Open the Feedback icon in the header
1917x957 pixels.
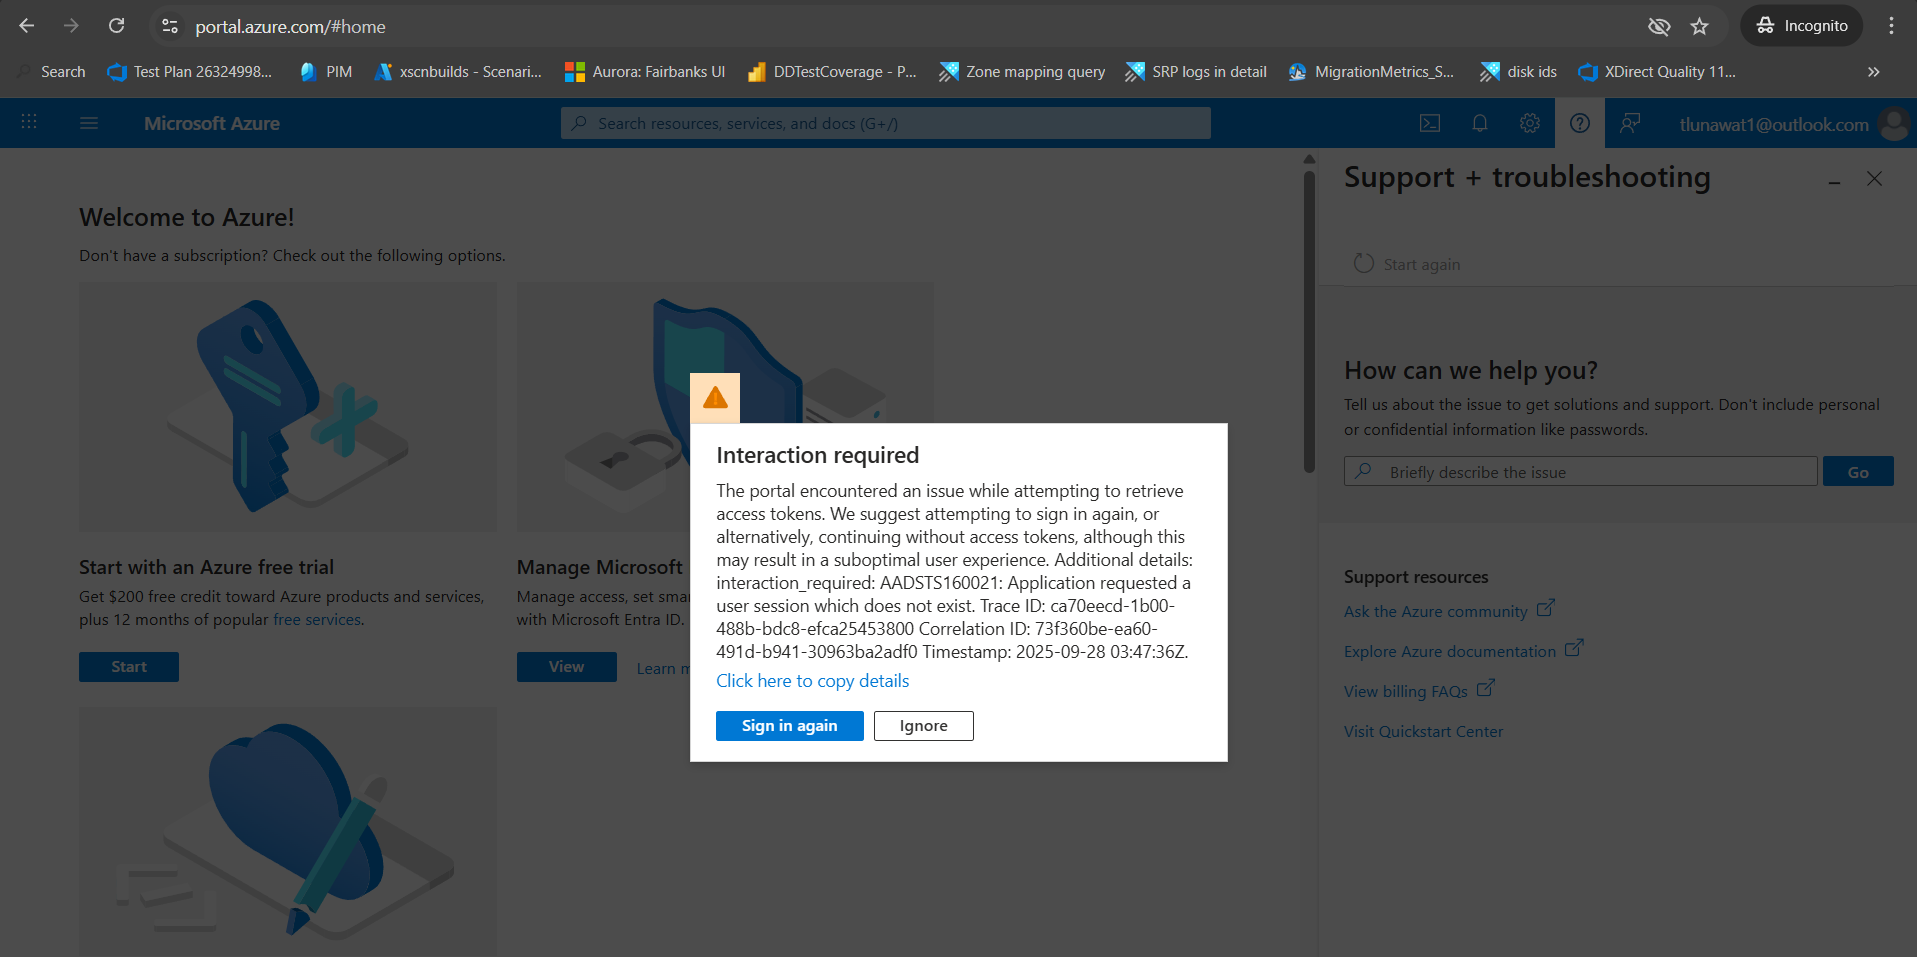click(x=1630, y=123)
